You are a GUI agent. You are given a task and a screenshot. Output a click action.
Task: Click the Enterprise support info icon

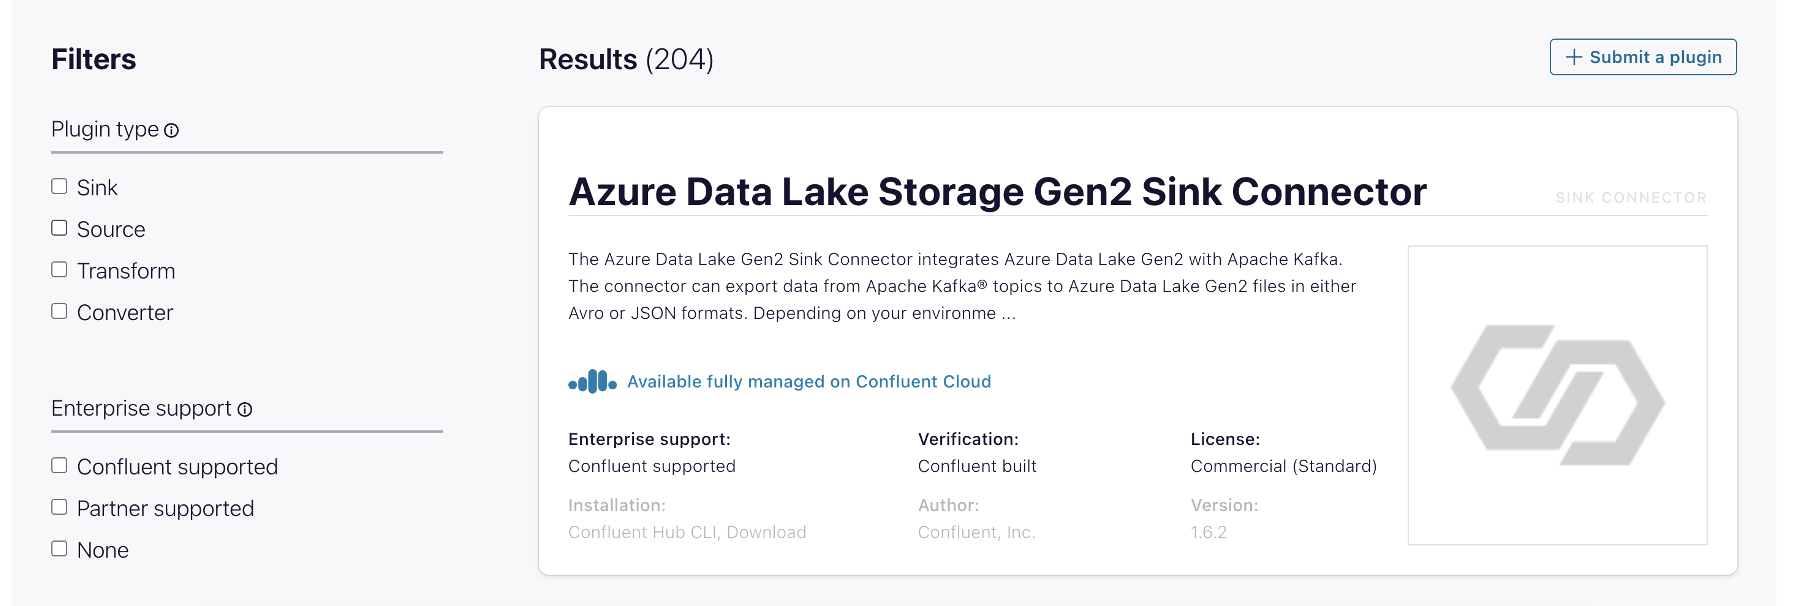[245, 409]
